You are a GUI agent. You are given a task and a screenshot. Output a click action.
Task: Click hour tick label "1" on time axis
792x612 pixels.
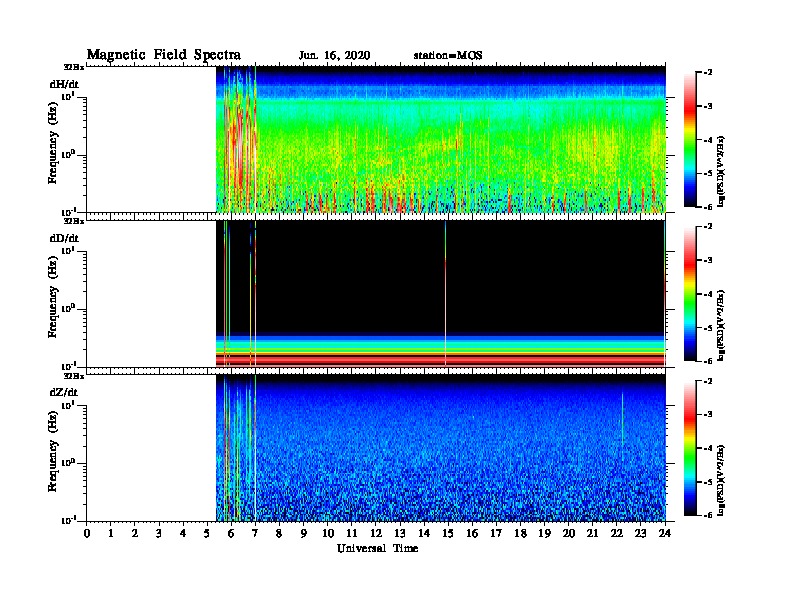tap(111, 533)
